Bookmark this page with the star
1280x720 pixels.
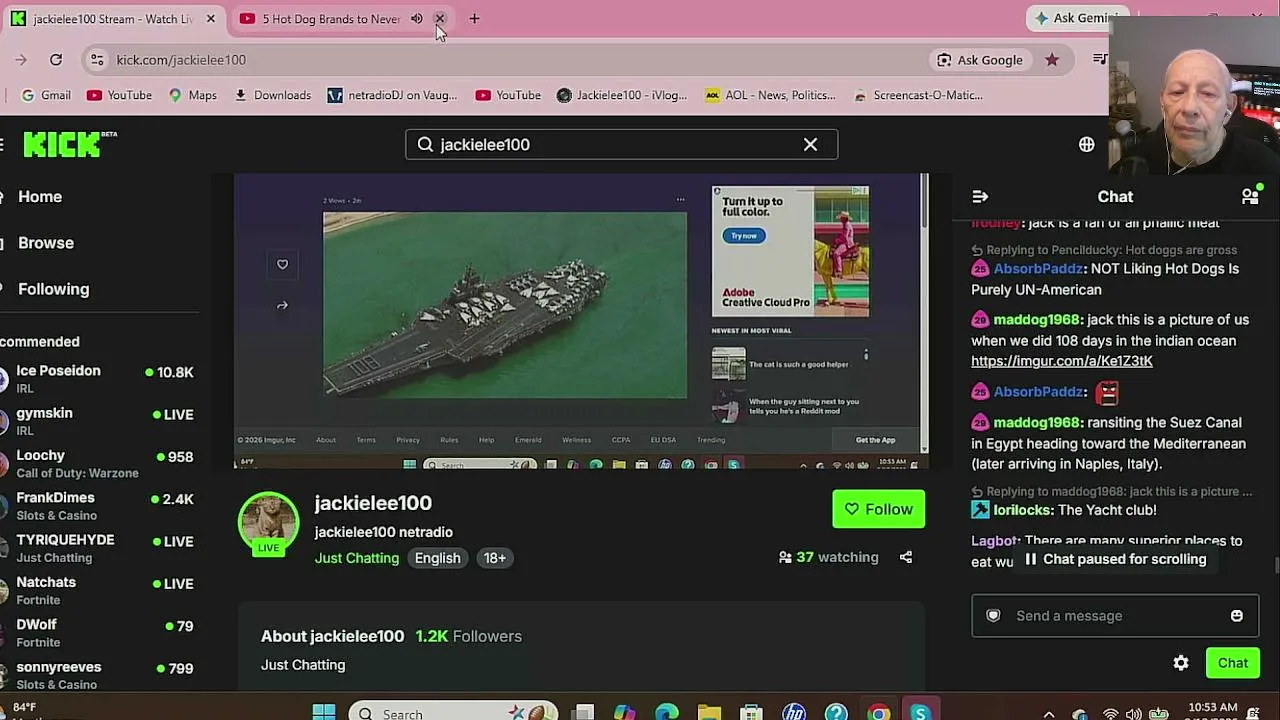(1052, 60)
